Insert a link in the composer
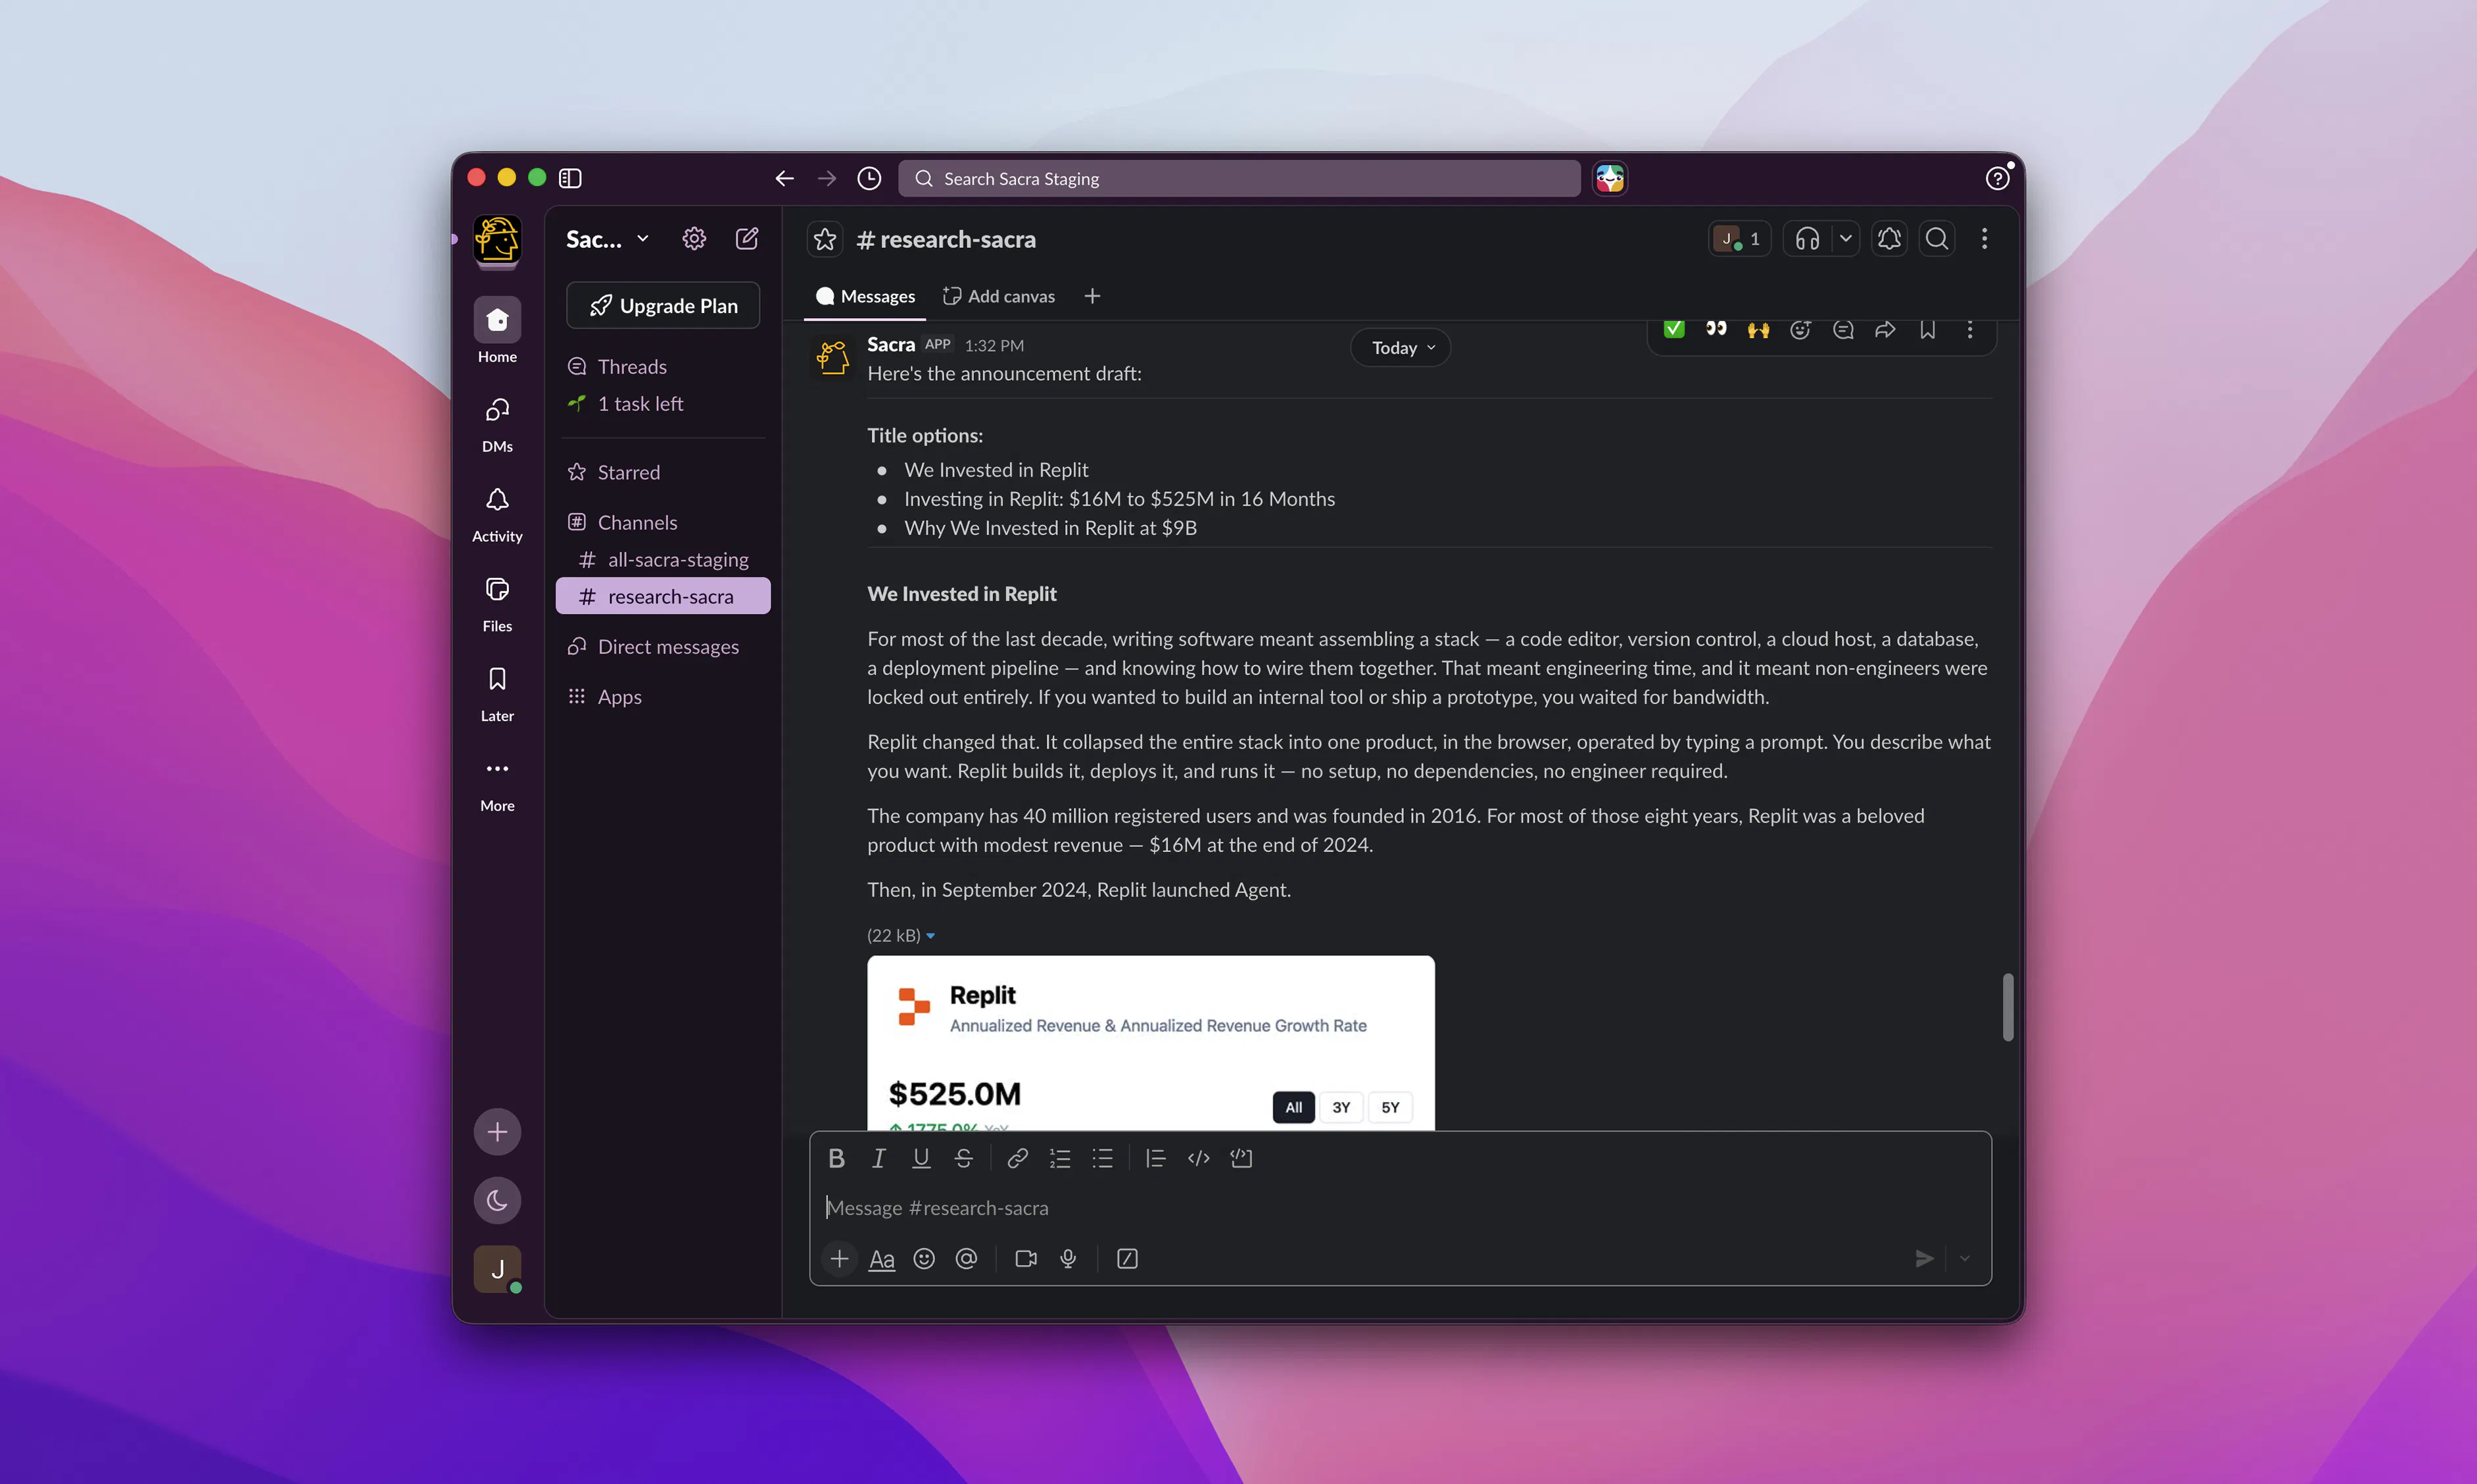 pos(1017,1158)
